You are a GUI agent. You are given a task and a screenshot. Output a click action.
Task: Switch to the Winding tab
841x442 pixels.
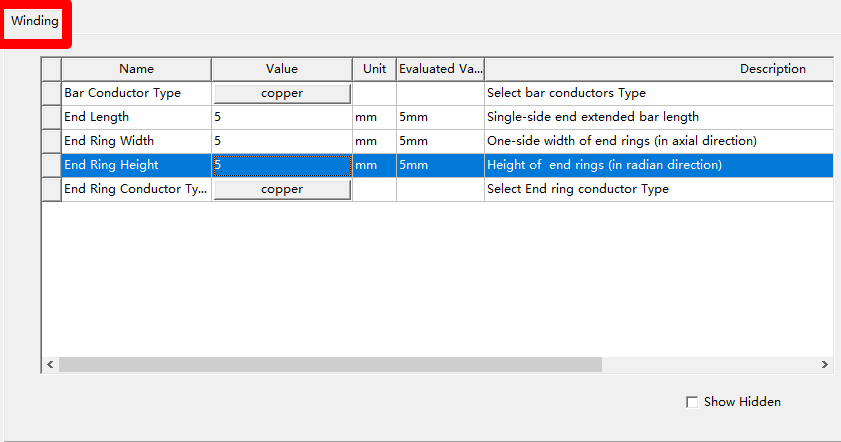35,21
